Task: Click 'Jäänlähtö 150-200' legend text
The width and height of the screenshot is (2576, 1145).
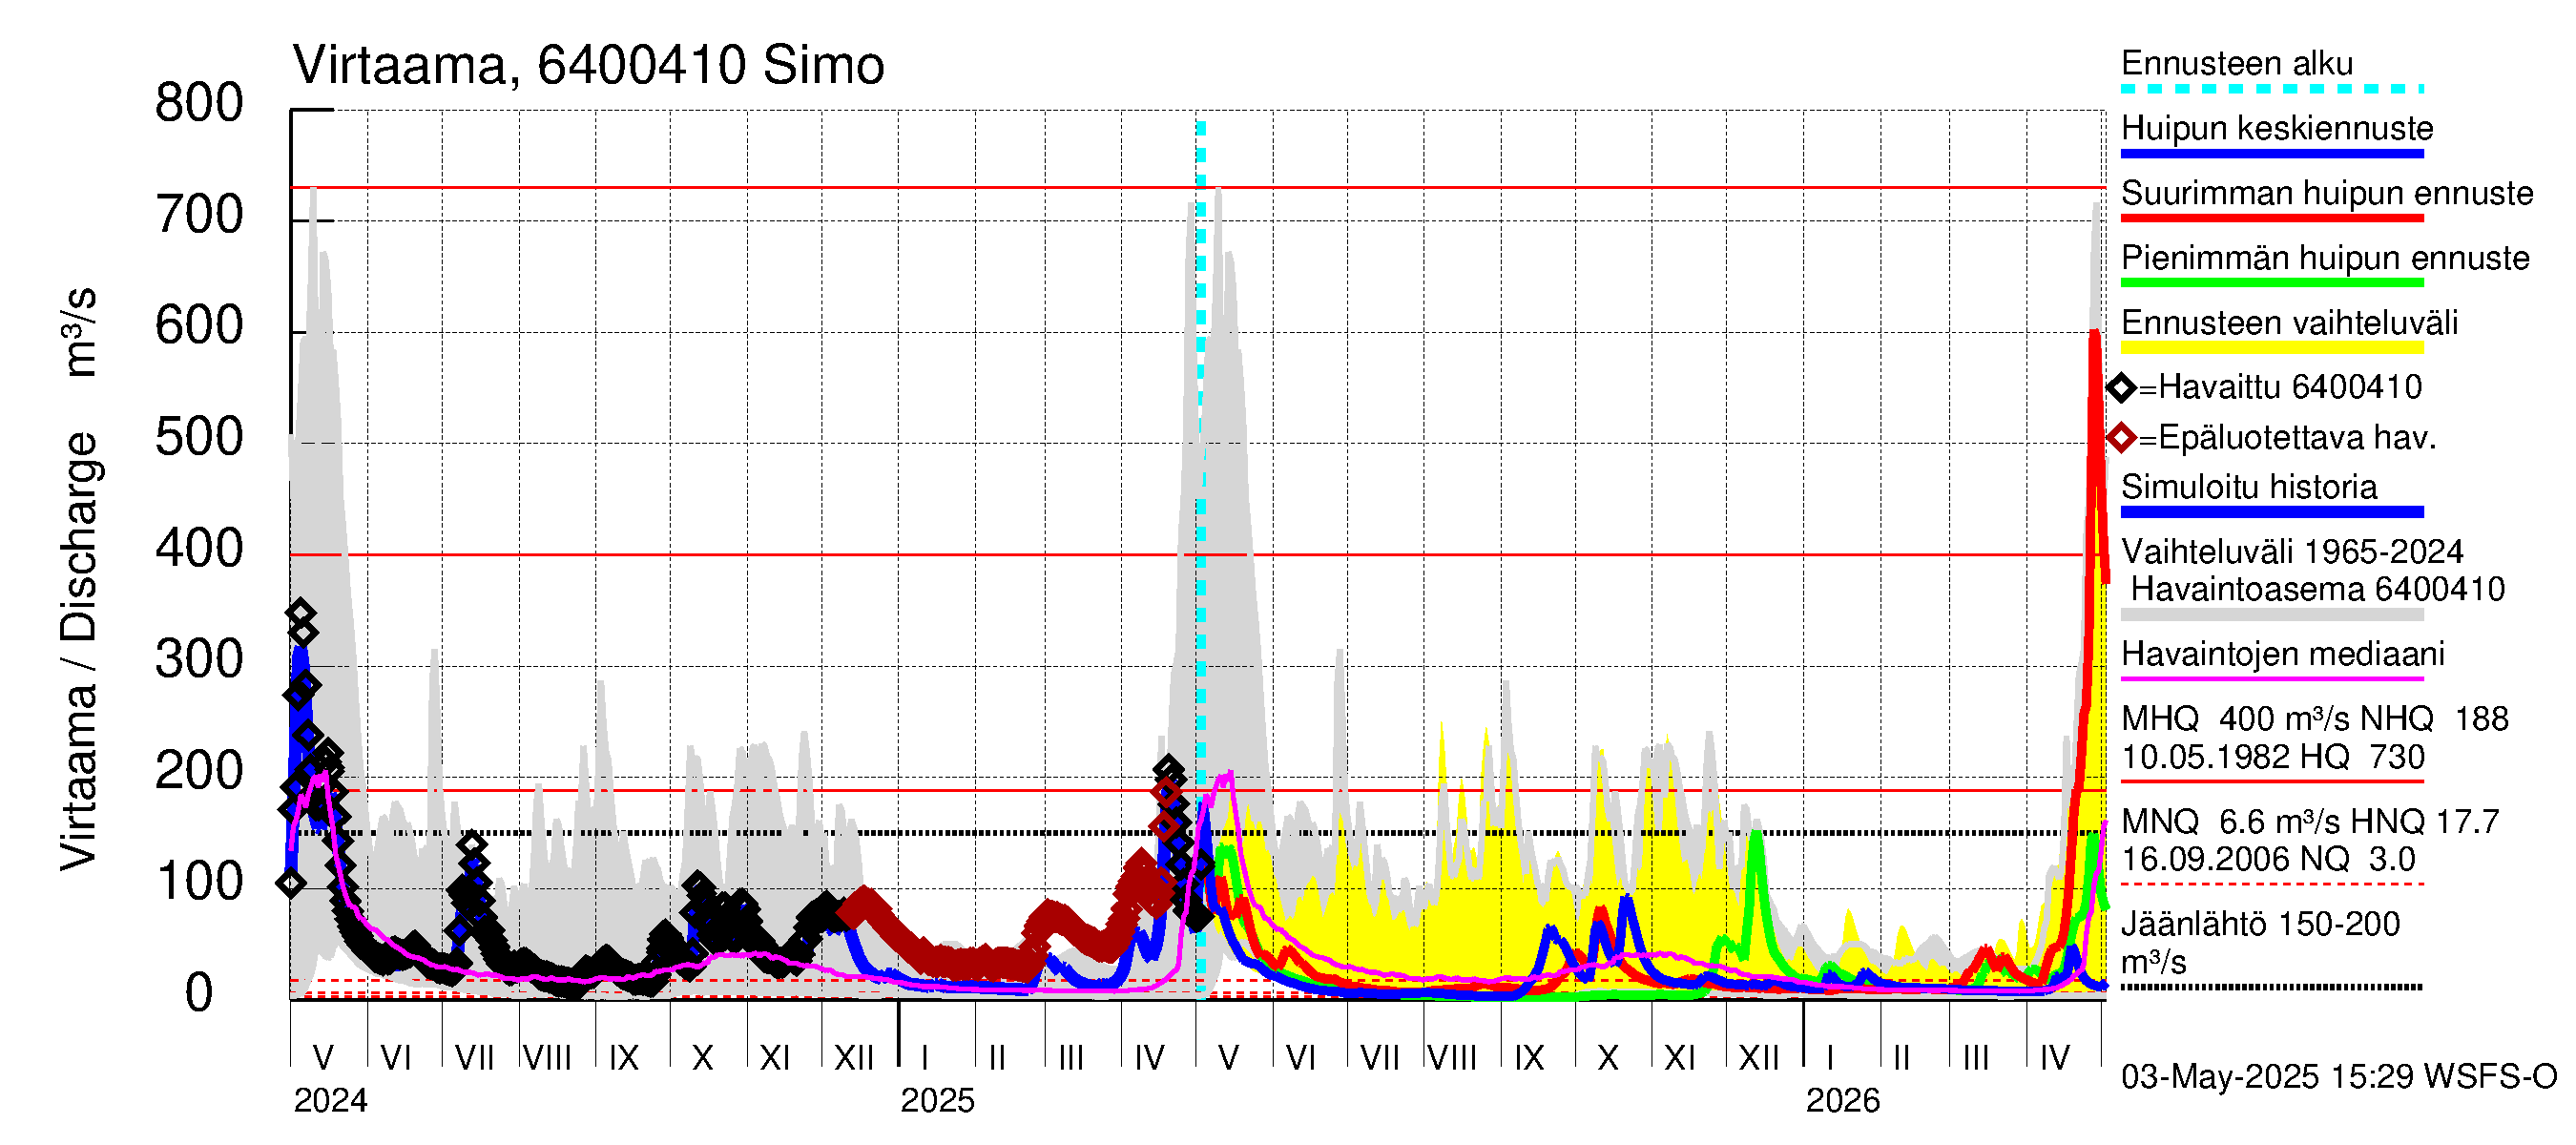Action: click(2260, 924)
